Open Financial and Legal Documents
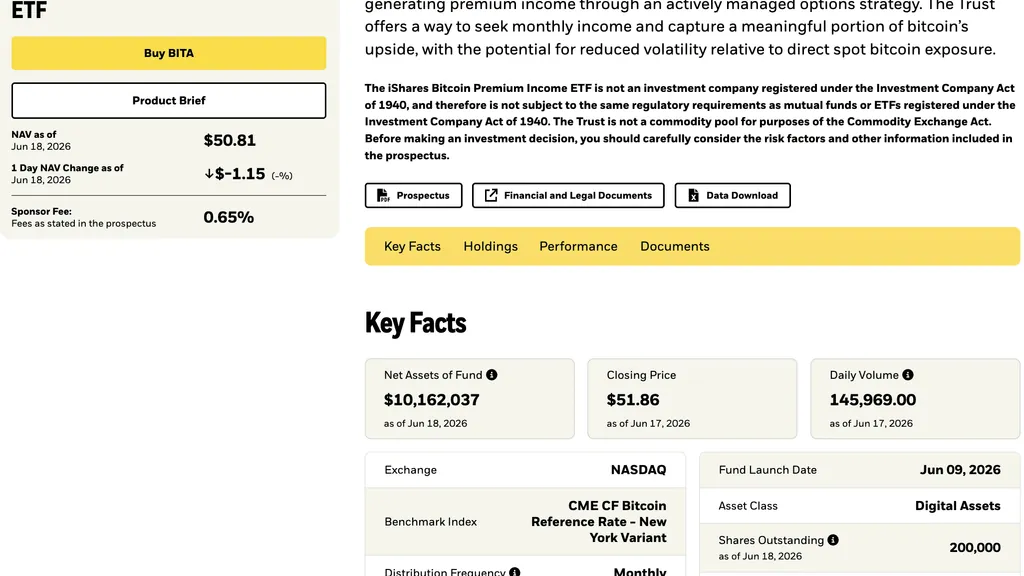The height and width of the screenshot is (576, 1024). point(568,195)
